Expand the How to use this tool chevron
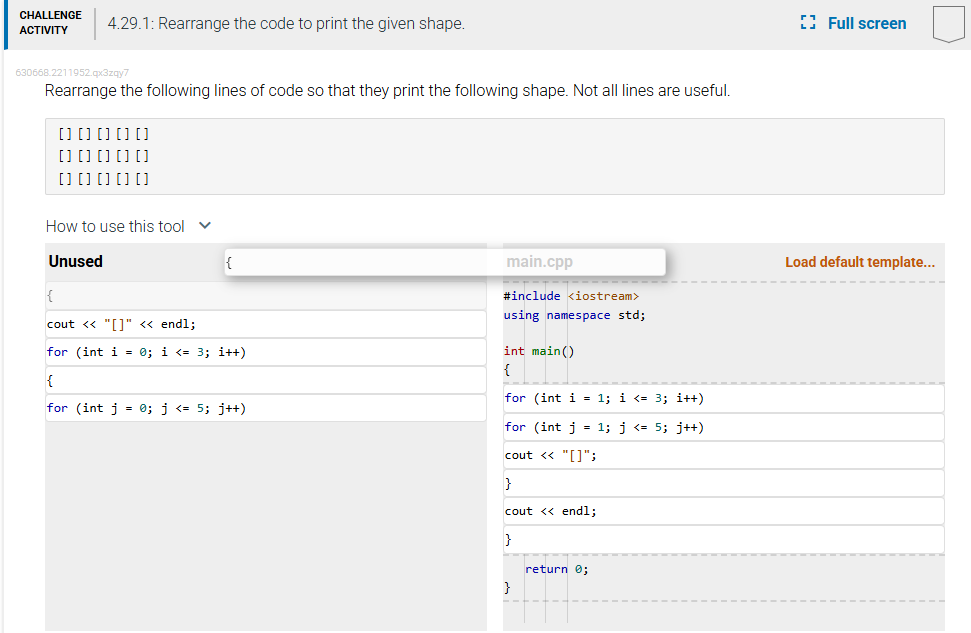971x633 pixels. point(205,226)
